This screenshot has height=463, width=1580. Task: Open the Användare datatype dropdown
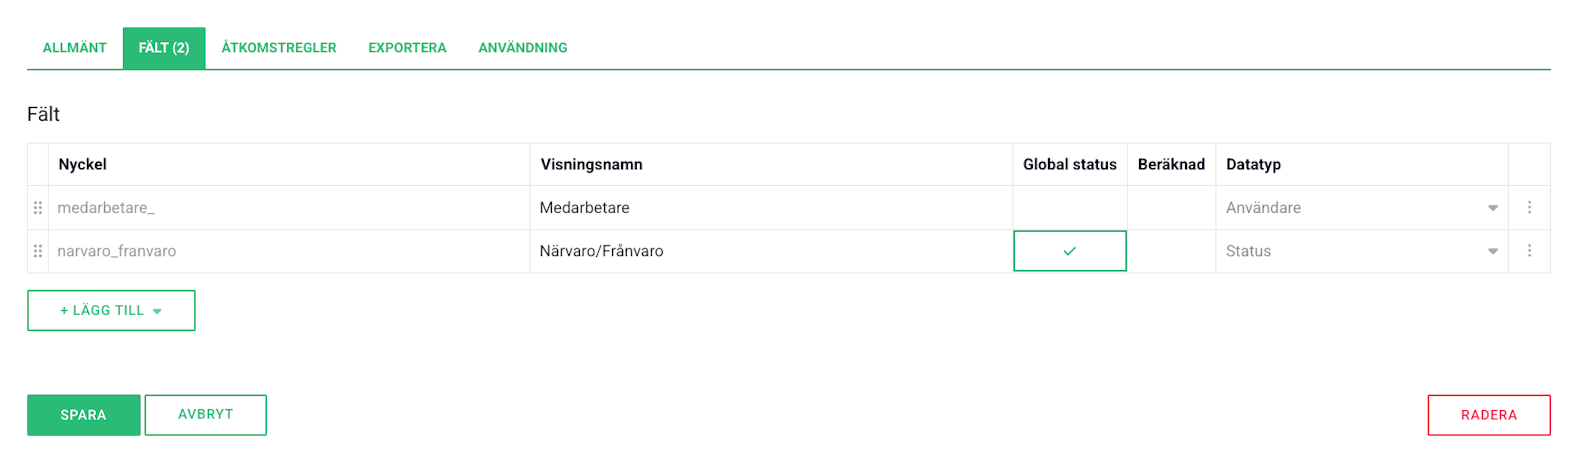coord(1361,208)
